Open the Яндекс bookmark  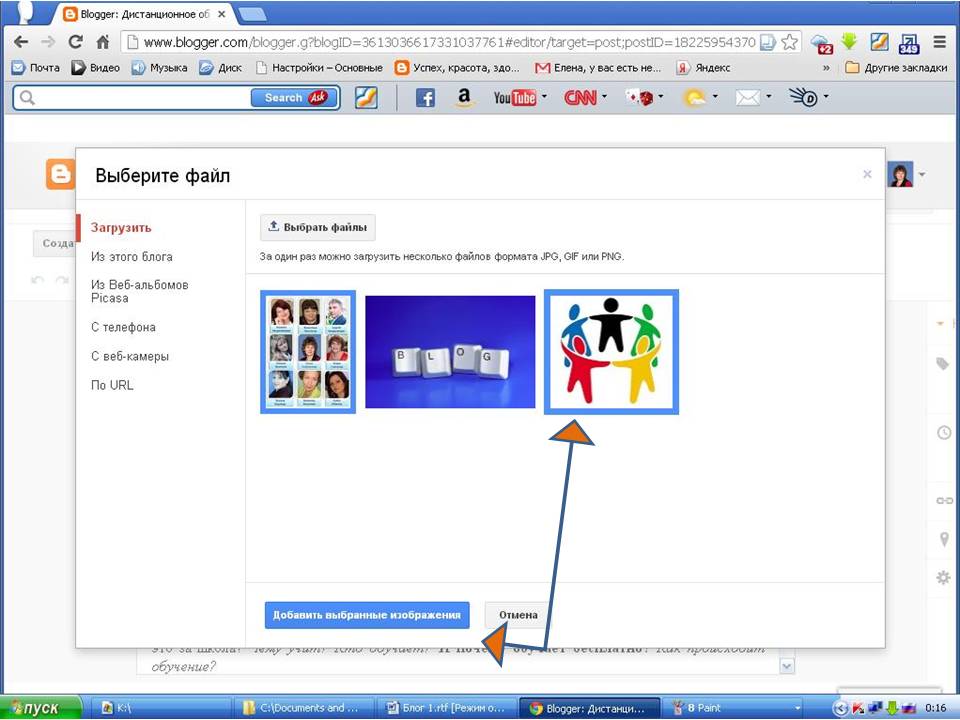703,68
